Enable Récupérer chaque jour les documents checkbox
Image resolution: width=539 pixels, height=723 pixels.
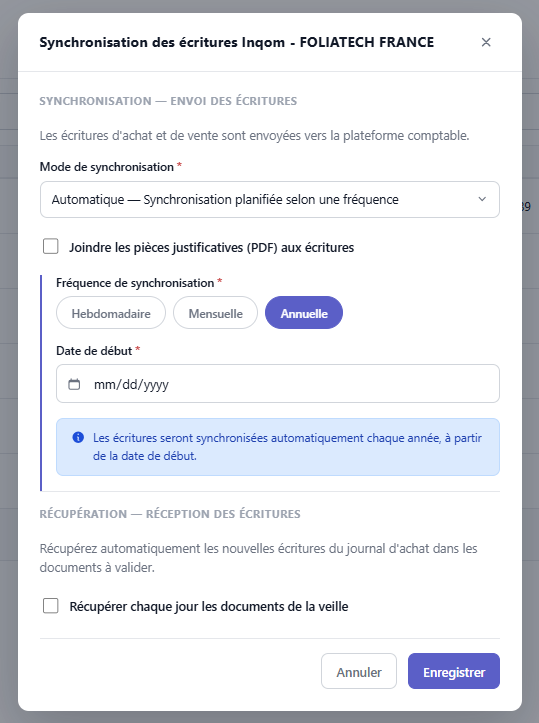coord(51,606)
